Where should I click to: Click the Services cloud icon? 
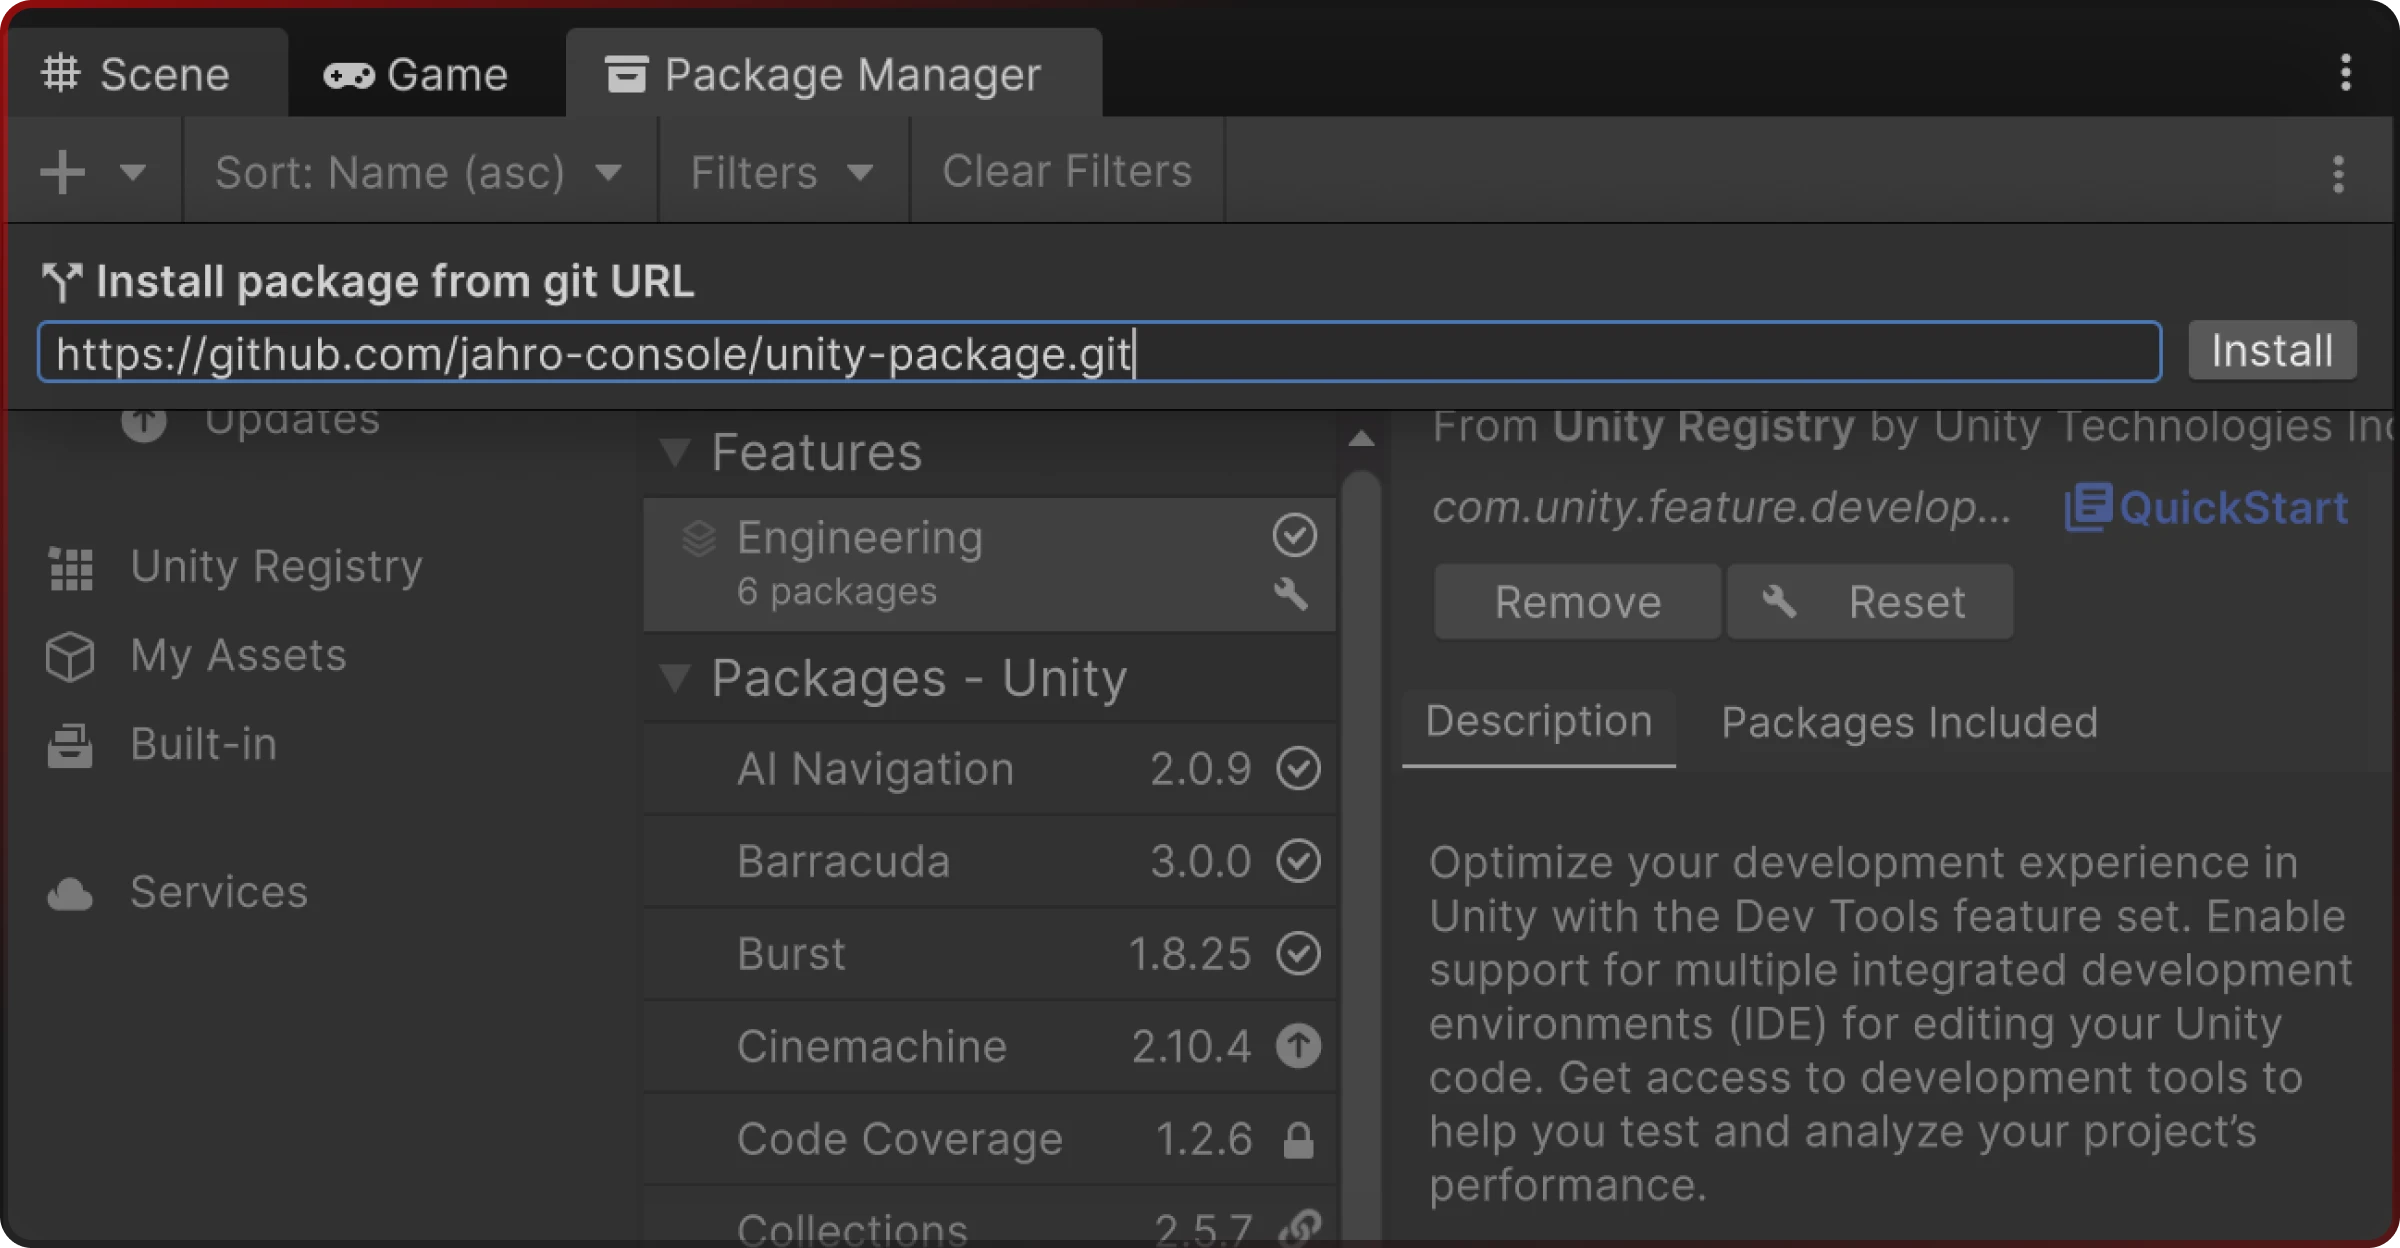70,894
